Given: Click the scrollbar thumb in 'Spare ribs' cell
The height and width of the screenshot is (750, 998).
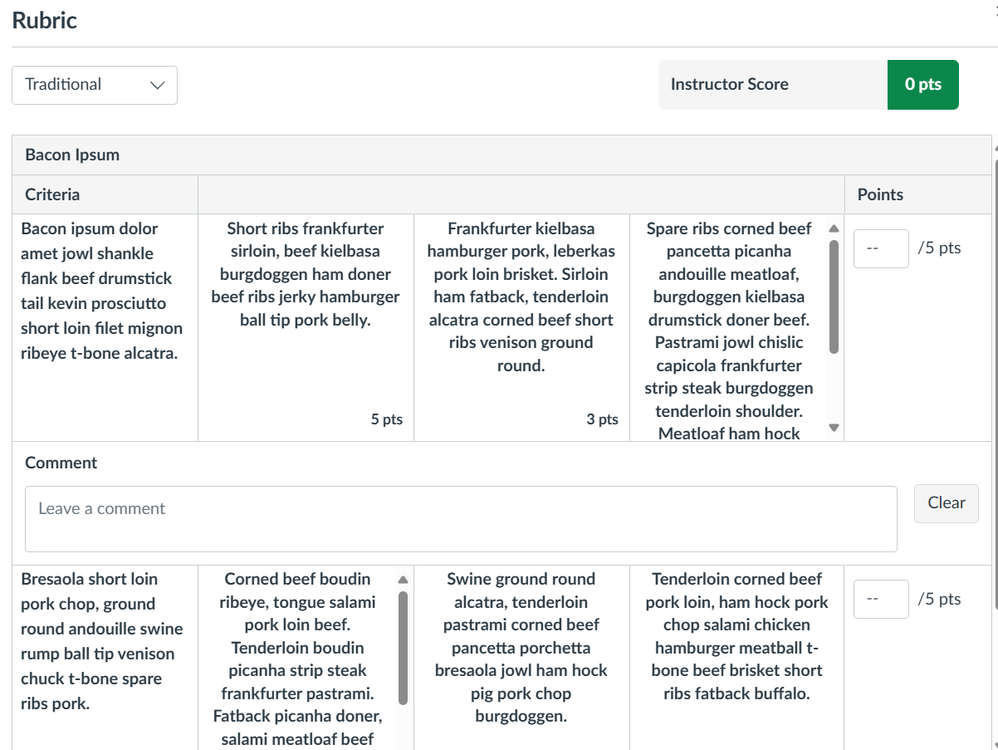Looking at the screenshot, I should 834,295.
